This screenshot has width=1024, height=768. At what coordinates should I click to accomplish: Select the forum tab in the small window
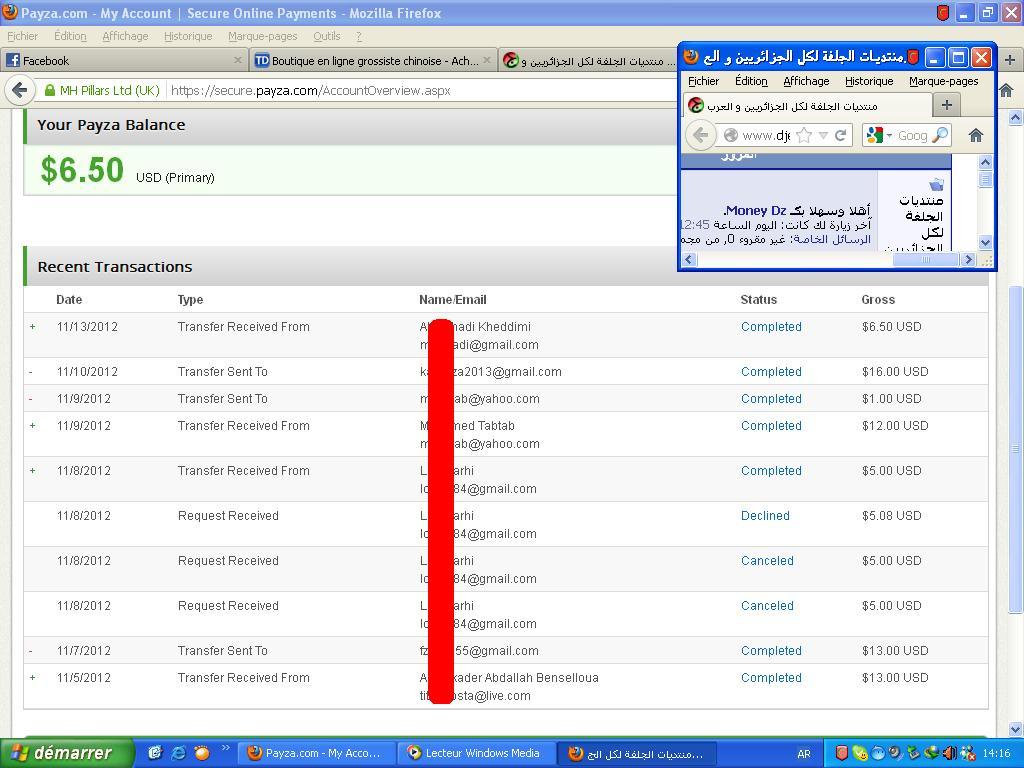point(807,105)
